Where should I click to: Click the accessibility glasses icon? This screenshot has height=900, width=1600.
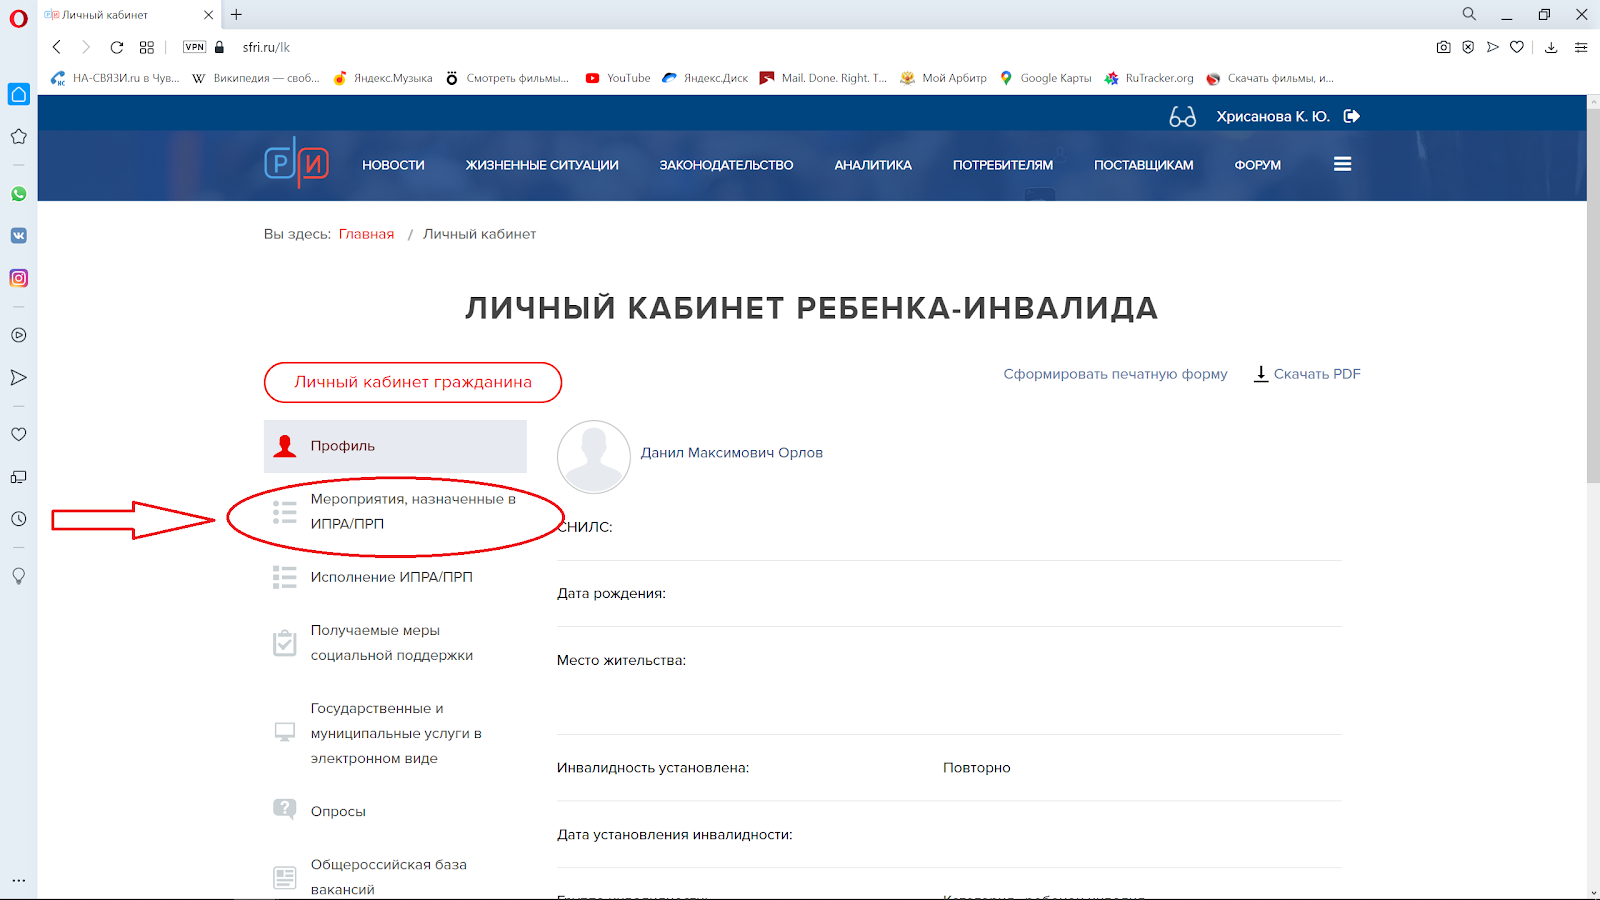tap(1182, 117)
